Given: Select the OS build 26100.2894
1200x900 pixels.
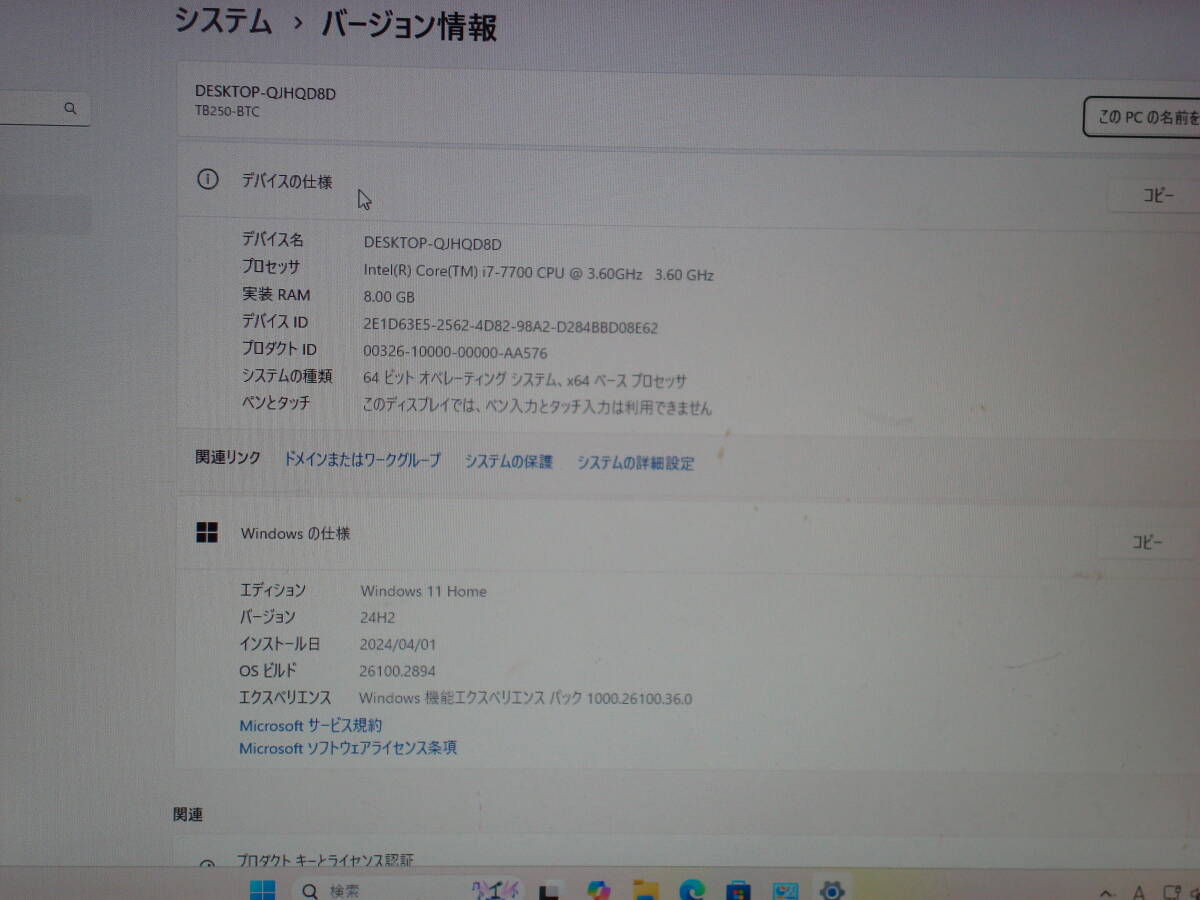Looking at the screenshot, I should tap(398, 671).
